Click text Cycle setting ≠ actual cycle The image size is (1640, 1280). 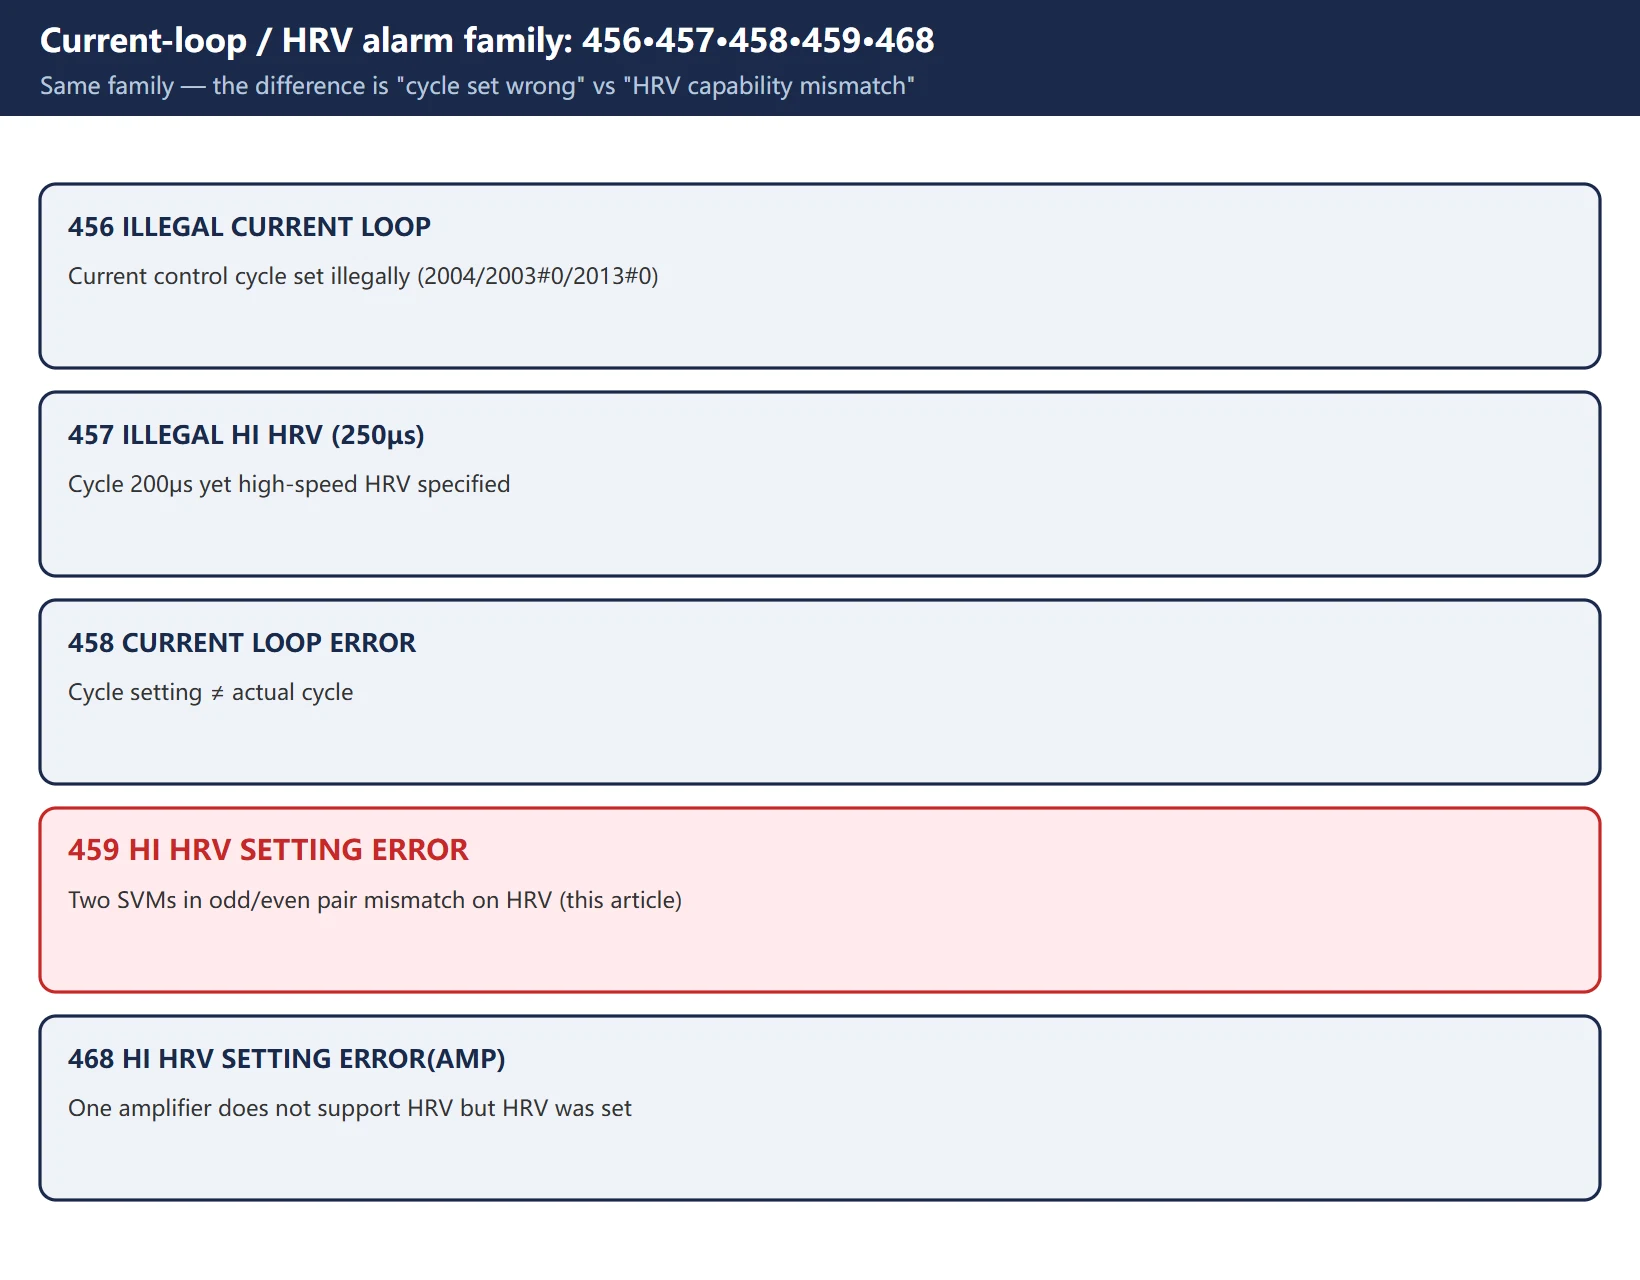tap(210, 692)
